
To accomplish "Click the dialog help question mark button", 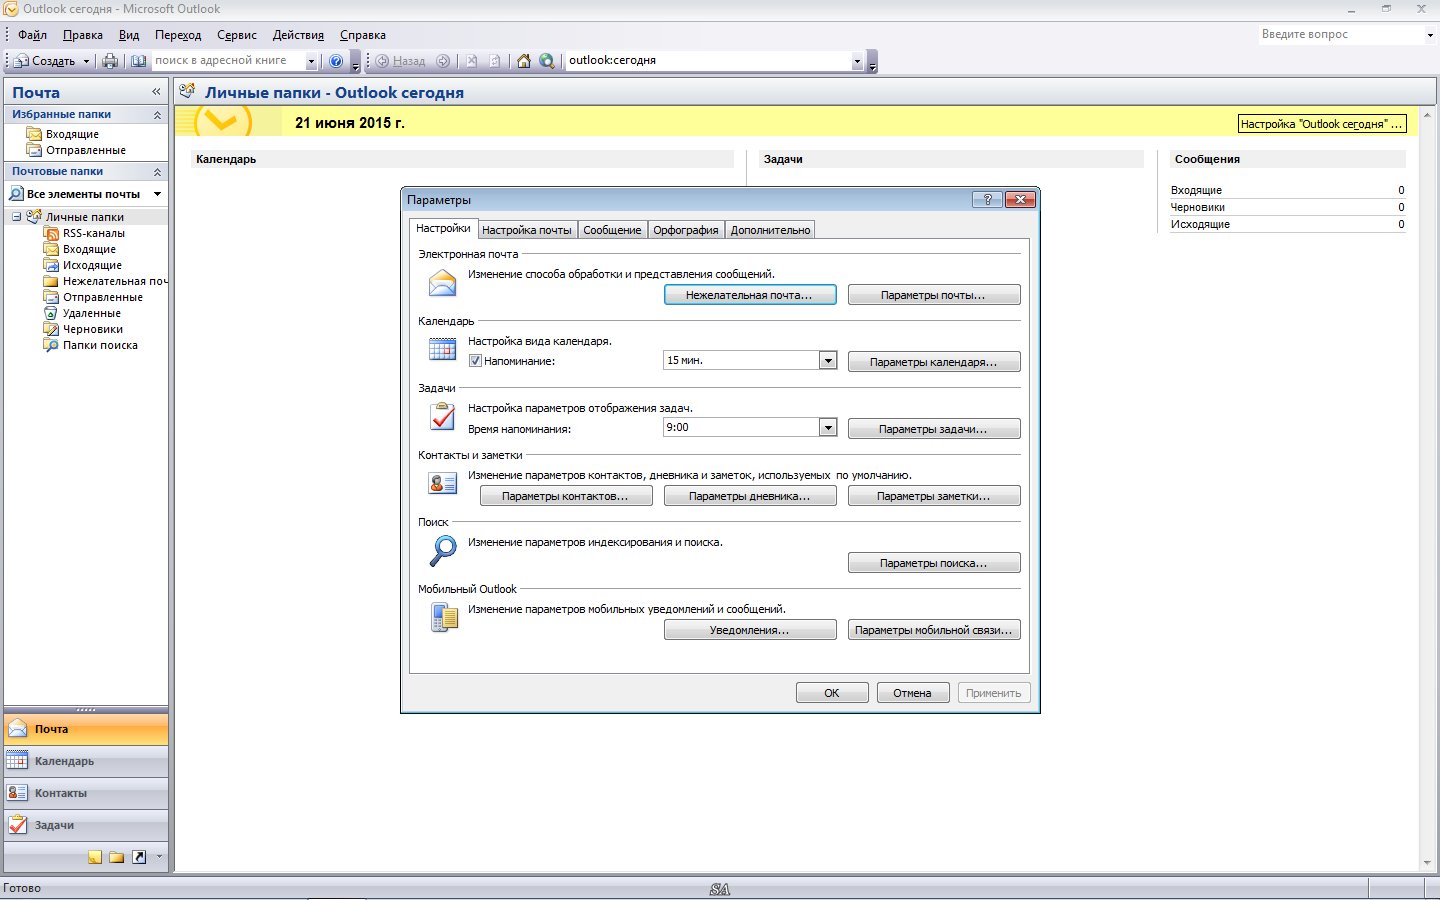I will pyautogui.click(x=987, y=199).
